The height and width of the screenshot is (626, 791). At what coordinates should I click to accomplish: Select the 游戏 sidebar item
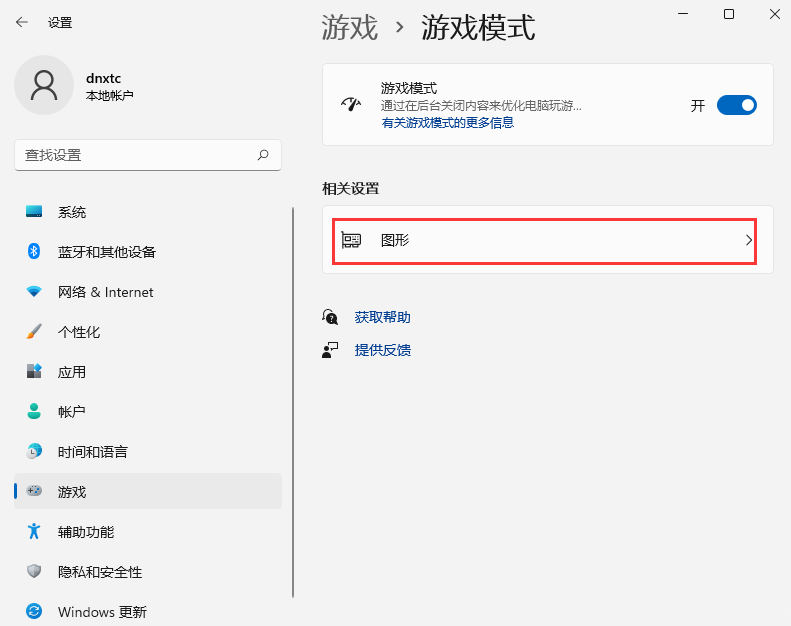pos(148,491)
